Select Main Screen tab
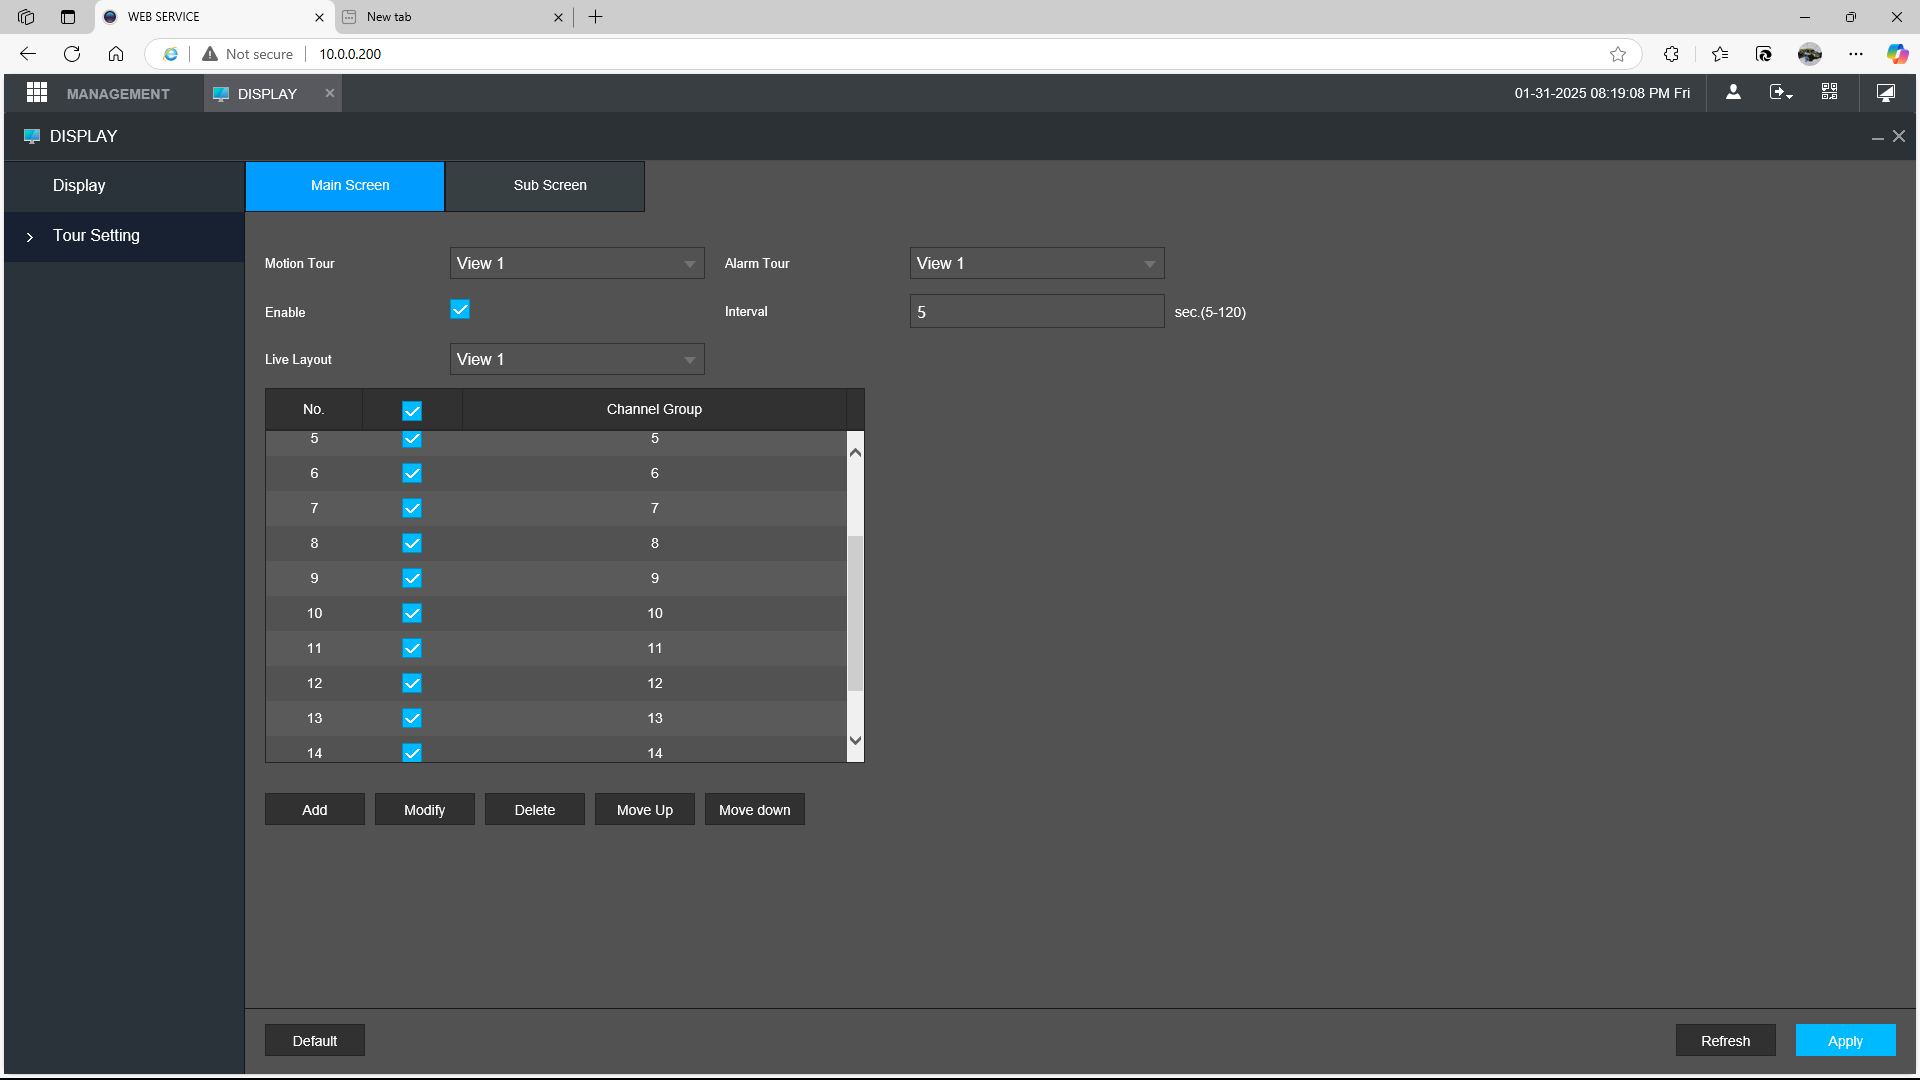This screenshot has height=1080, width=1920. (345, 186)
